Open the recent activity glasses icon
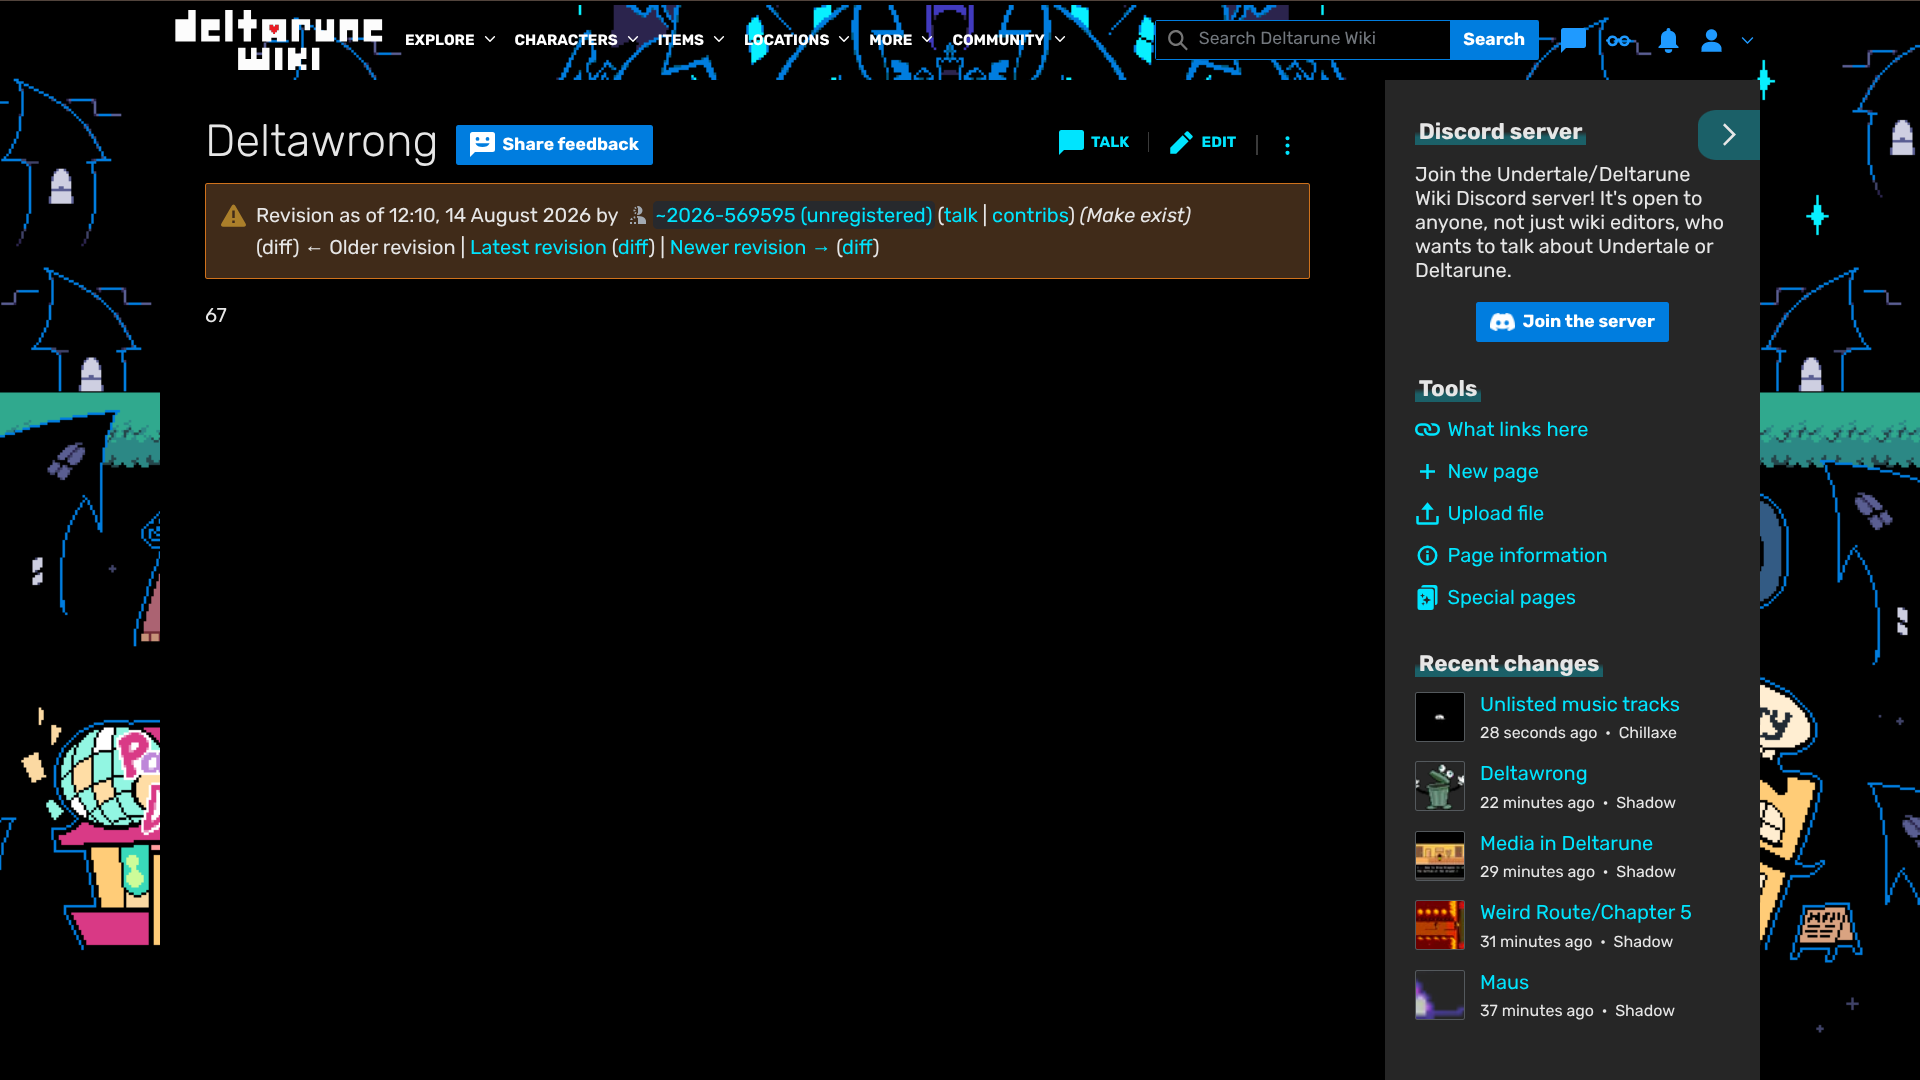Image resolution: width=1920 pixels, height=1080 pixels. coord(1620,41)
